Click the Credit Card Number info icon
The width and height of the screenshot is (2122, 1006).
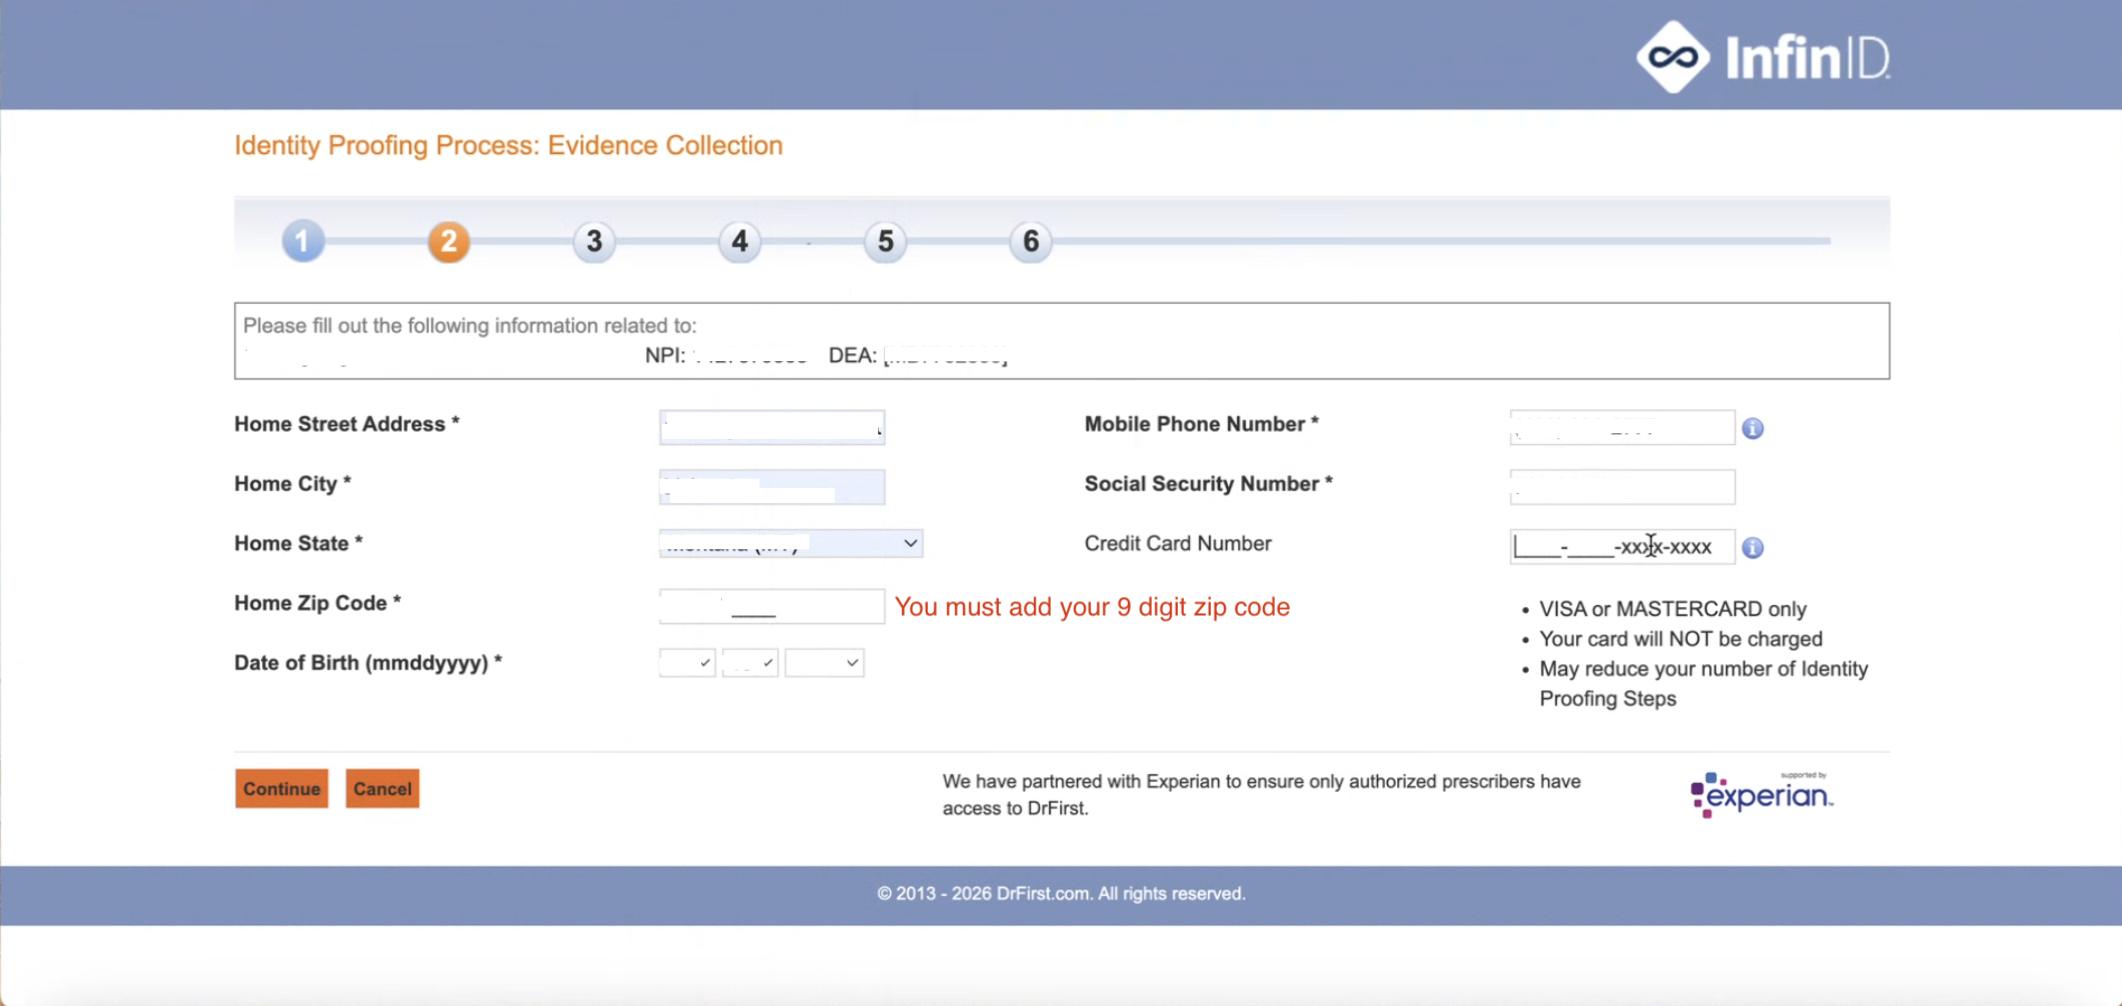[1752, 547]
